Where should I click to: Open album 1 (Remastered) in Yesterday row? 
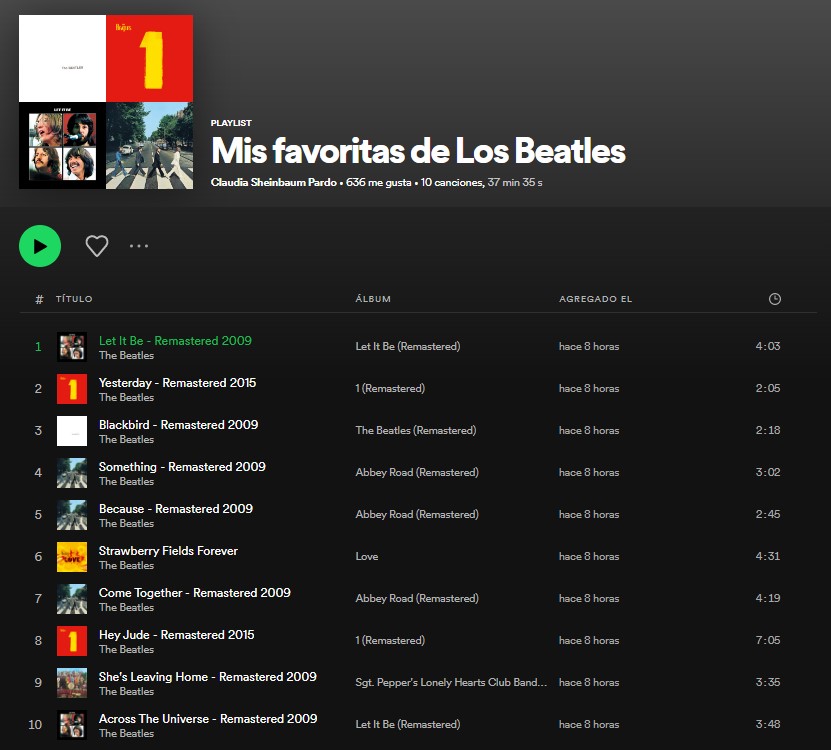tap(390, 388)
